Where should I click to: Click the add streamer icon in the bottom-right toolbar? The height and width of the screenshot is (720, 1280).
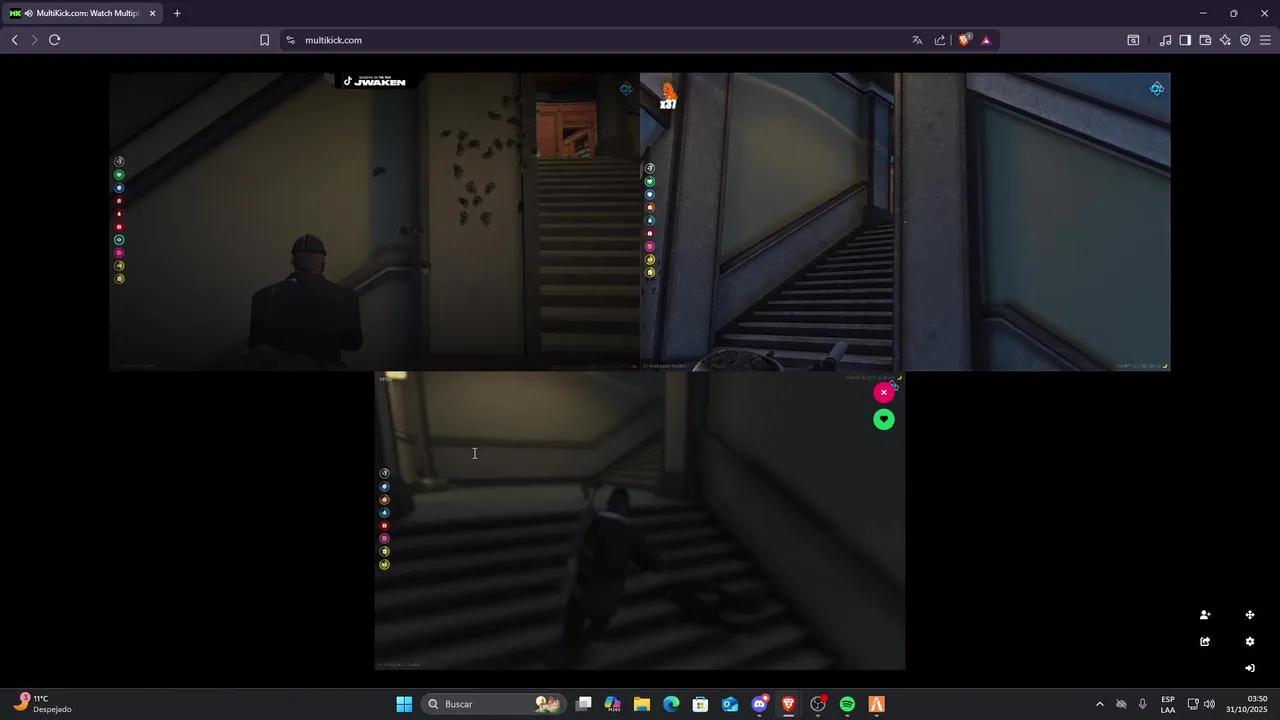pyautogui.click(x=1205, y=615)
